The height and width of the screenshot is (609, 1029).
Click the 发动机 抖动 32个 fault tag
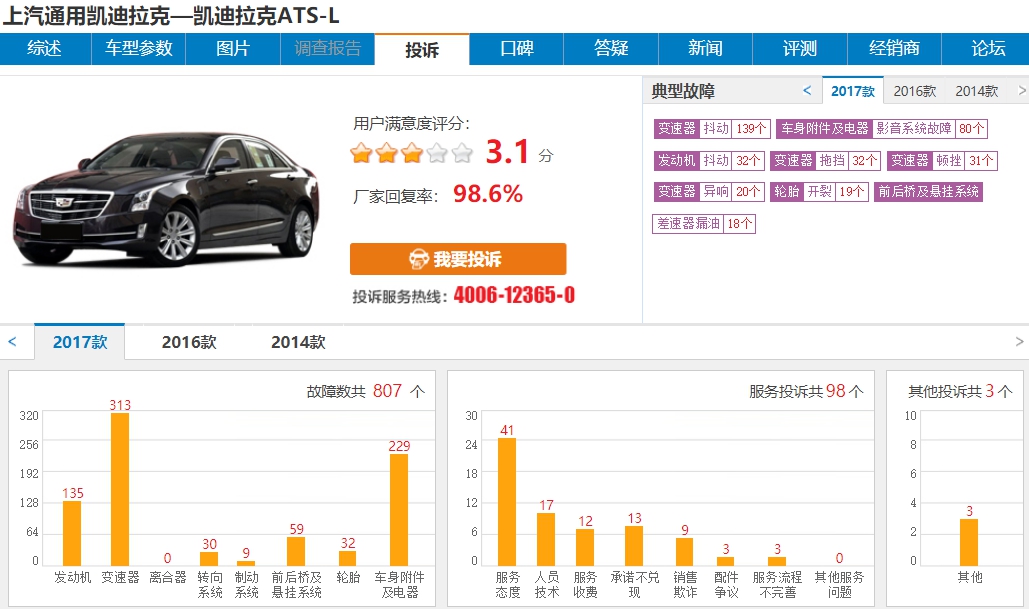point(709,160)
